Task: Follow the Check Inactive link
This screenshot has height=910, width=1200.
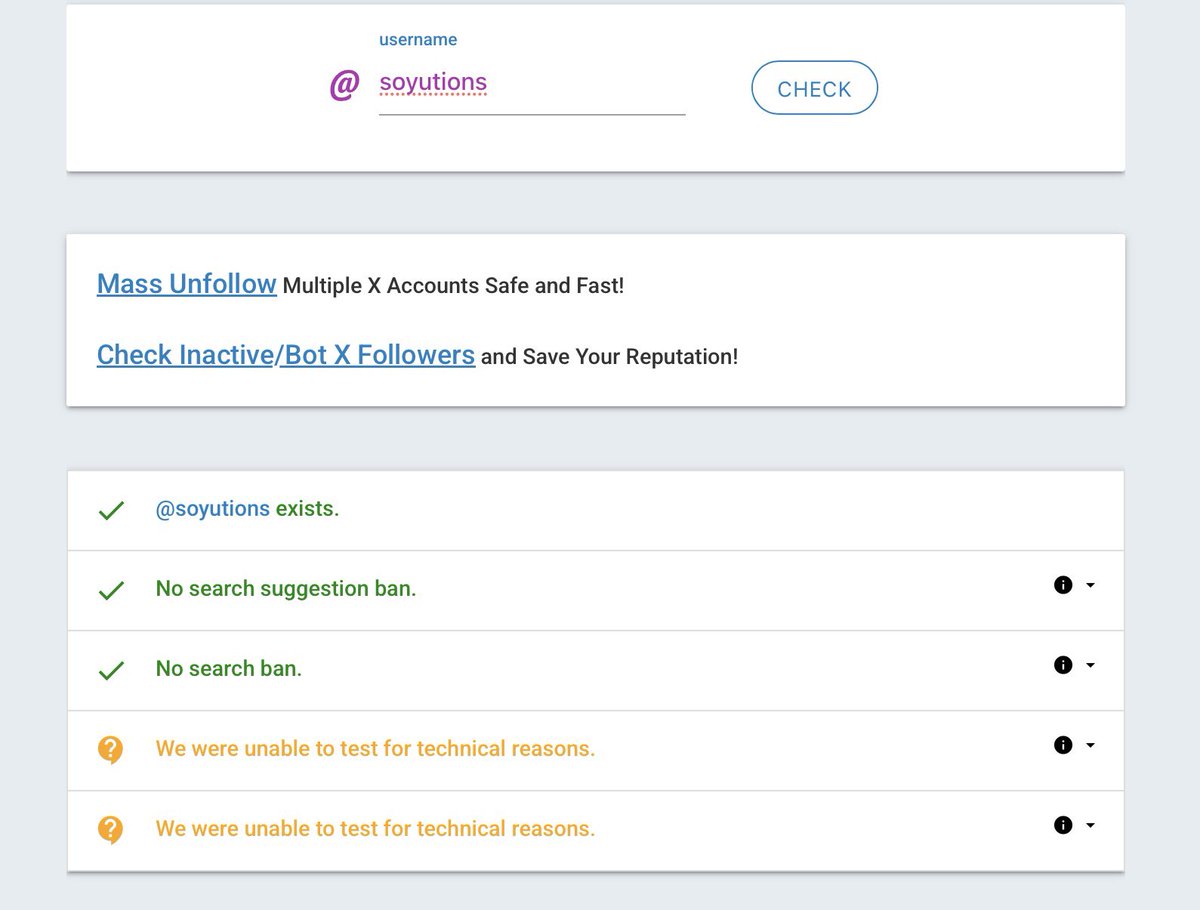Action: (x=184, y=355)
